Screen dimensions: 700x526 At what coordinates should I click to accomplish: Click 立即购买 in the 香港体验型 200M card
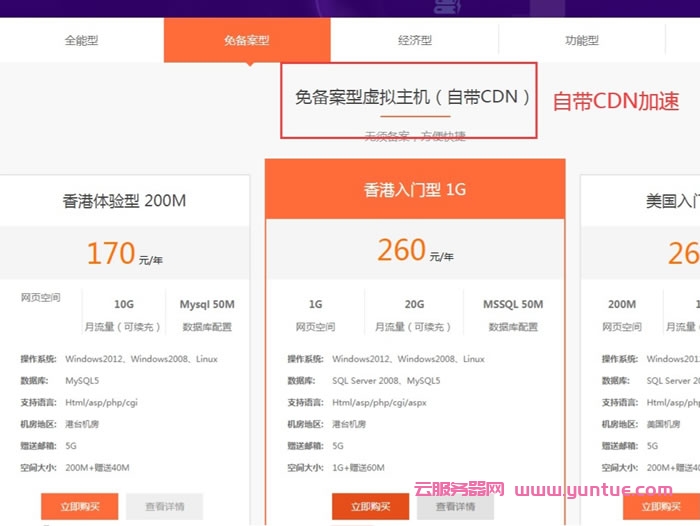click(x=79, y=506)
